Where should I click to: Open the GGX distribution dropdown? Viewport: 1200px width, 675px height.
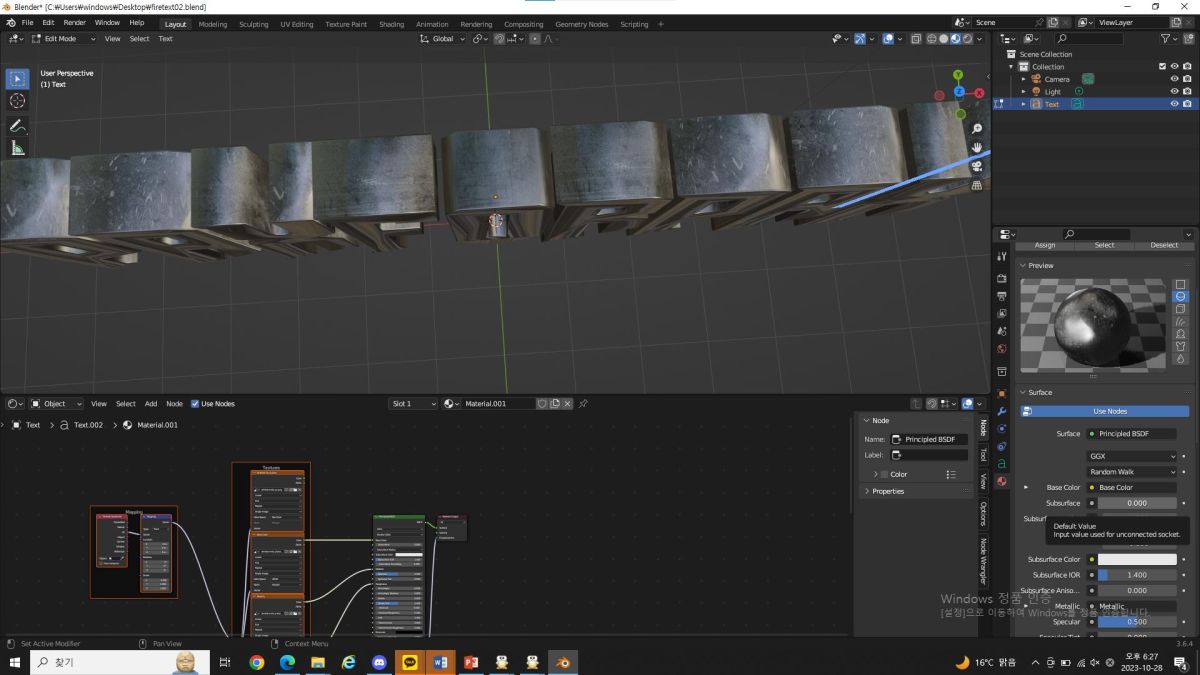click(1132, 456)
